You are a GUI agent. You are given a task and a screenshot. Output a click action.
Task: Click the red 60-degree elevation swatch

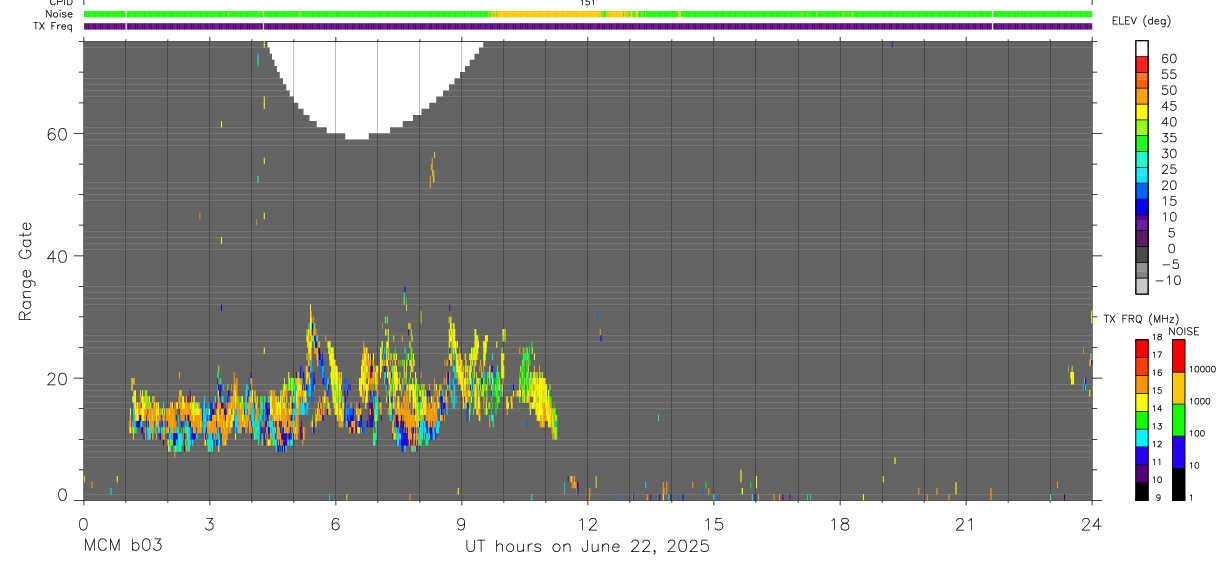(1142, 65)
